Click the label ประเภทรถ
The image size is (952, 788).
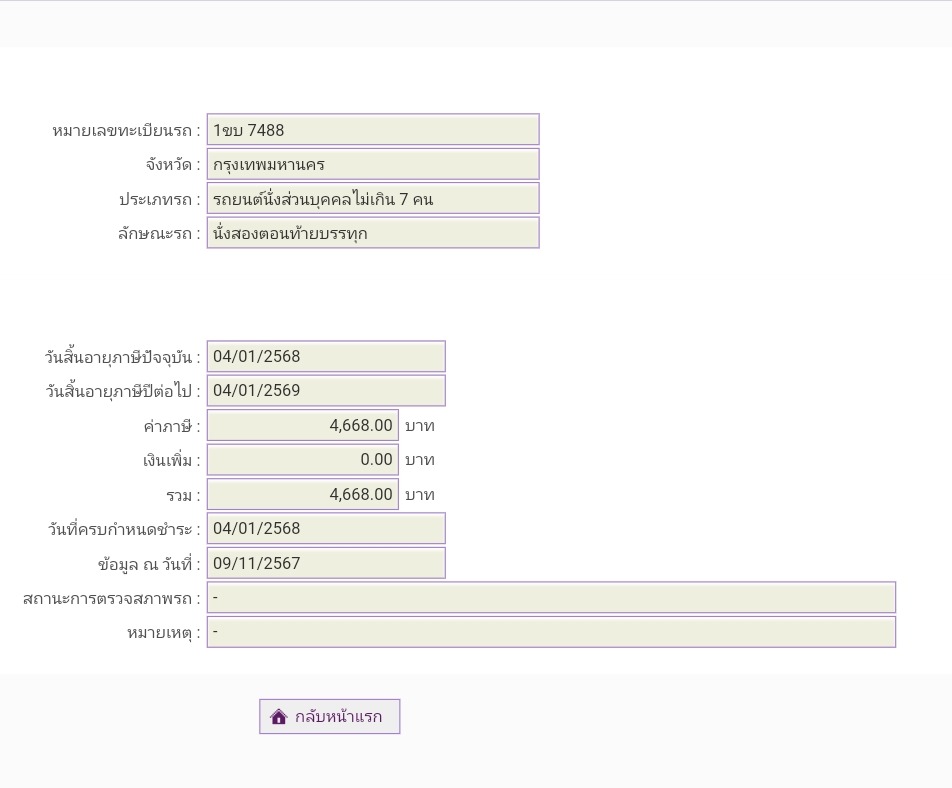point(160,199)
